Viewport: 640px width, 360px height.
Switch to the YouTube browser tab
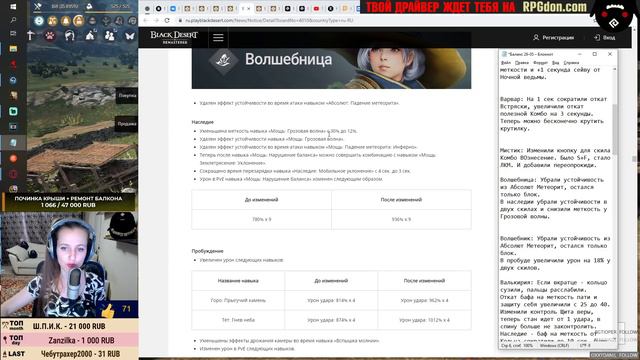[x=316, y=9]
